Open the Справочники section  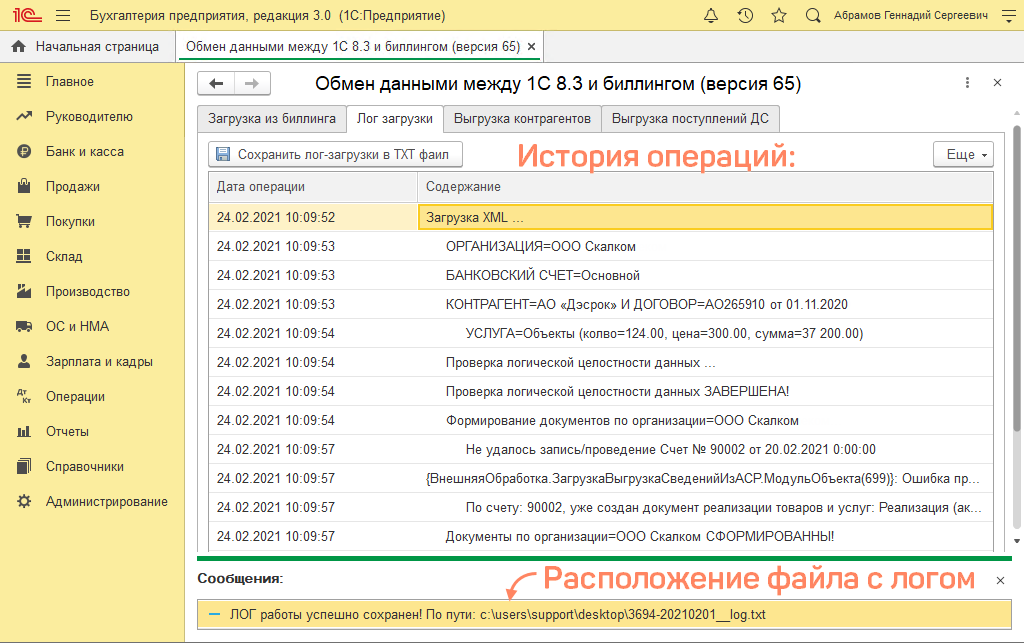point(84,467)
